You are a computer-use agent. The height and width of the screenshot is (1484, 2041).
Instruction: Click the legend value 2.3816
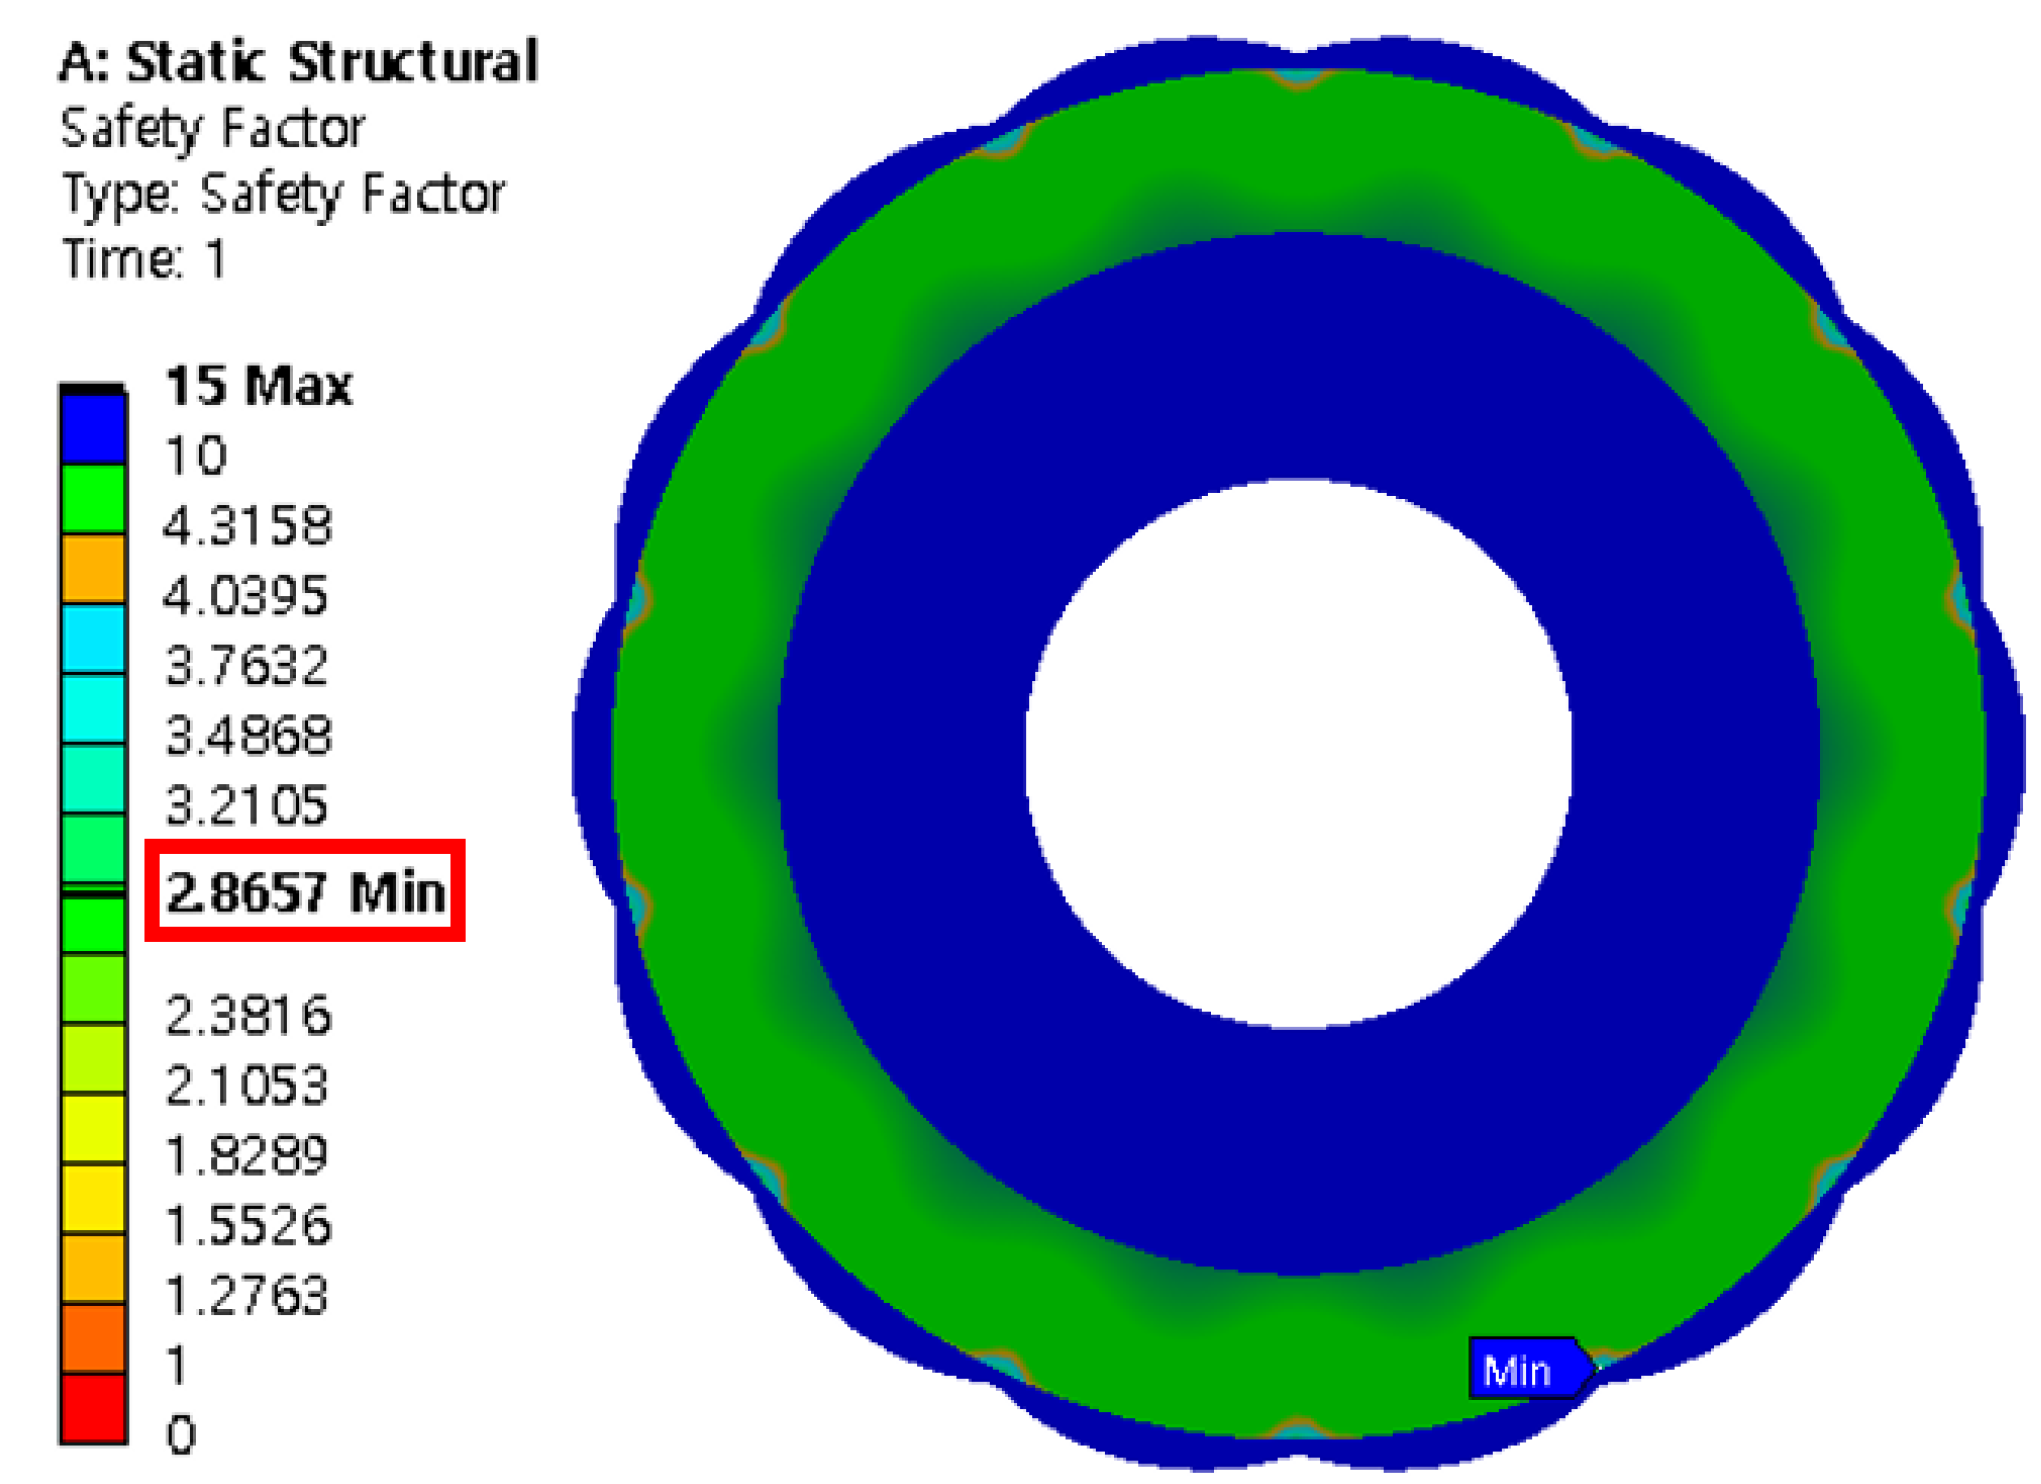click(x=247, y=1016)
